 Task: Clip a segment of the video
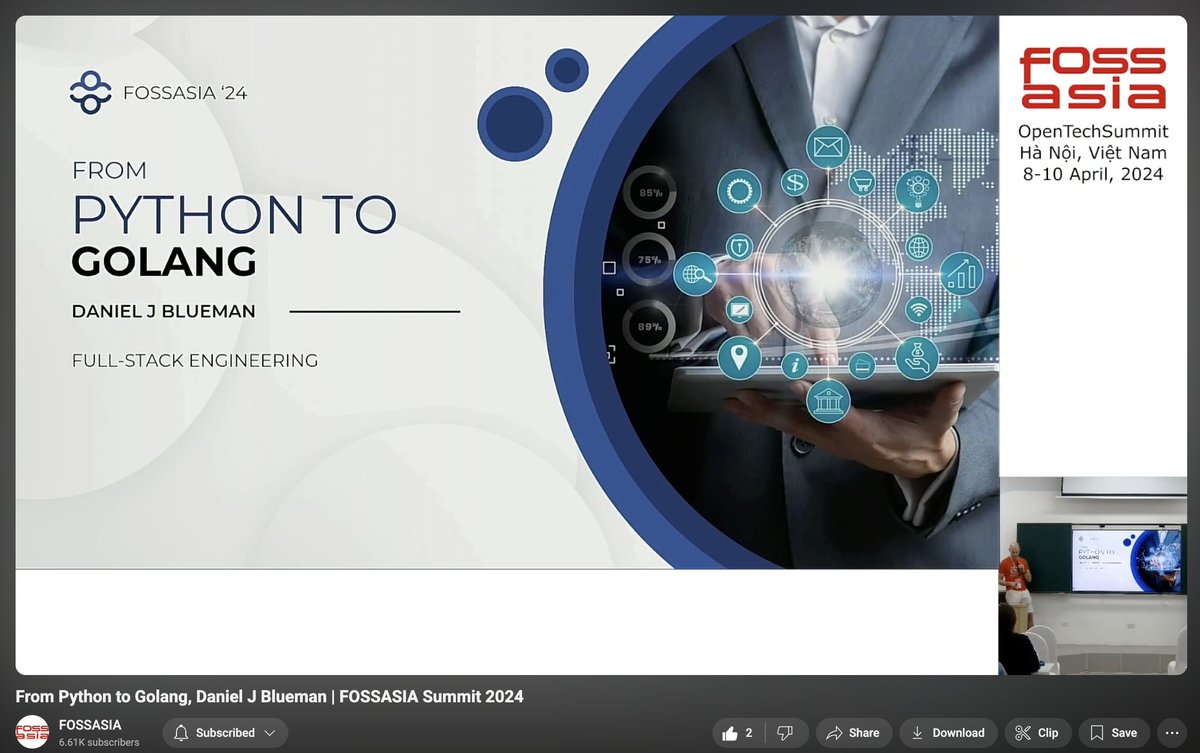click(x=1037, y=733)
